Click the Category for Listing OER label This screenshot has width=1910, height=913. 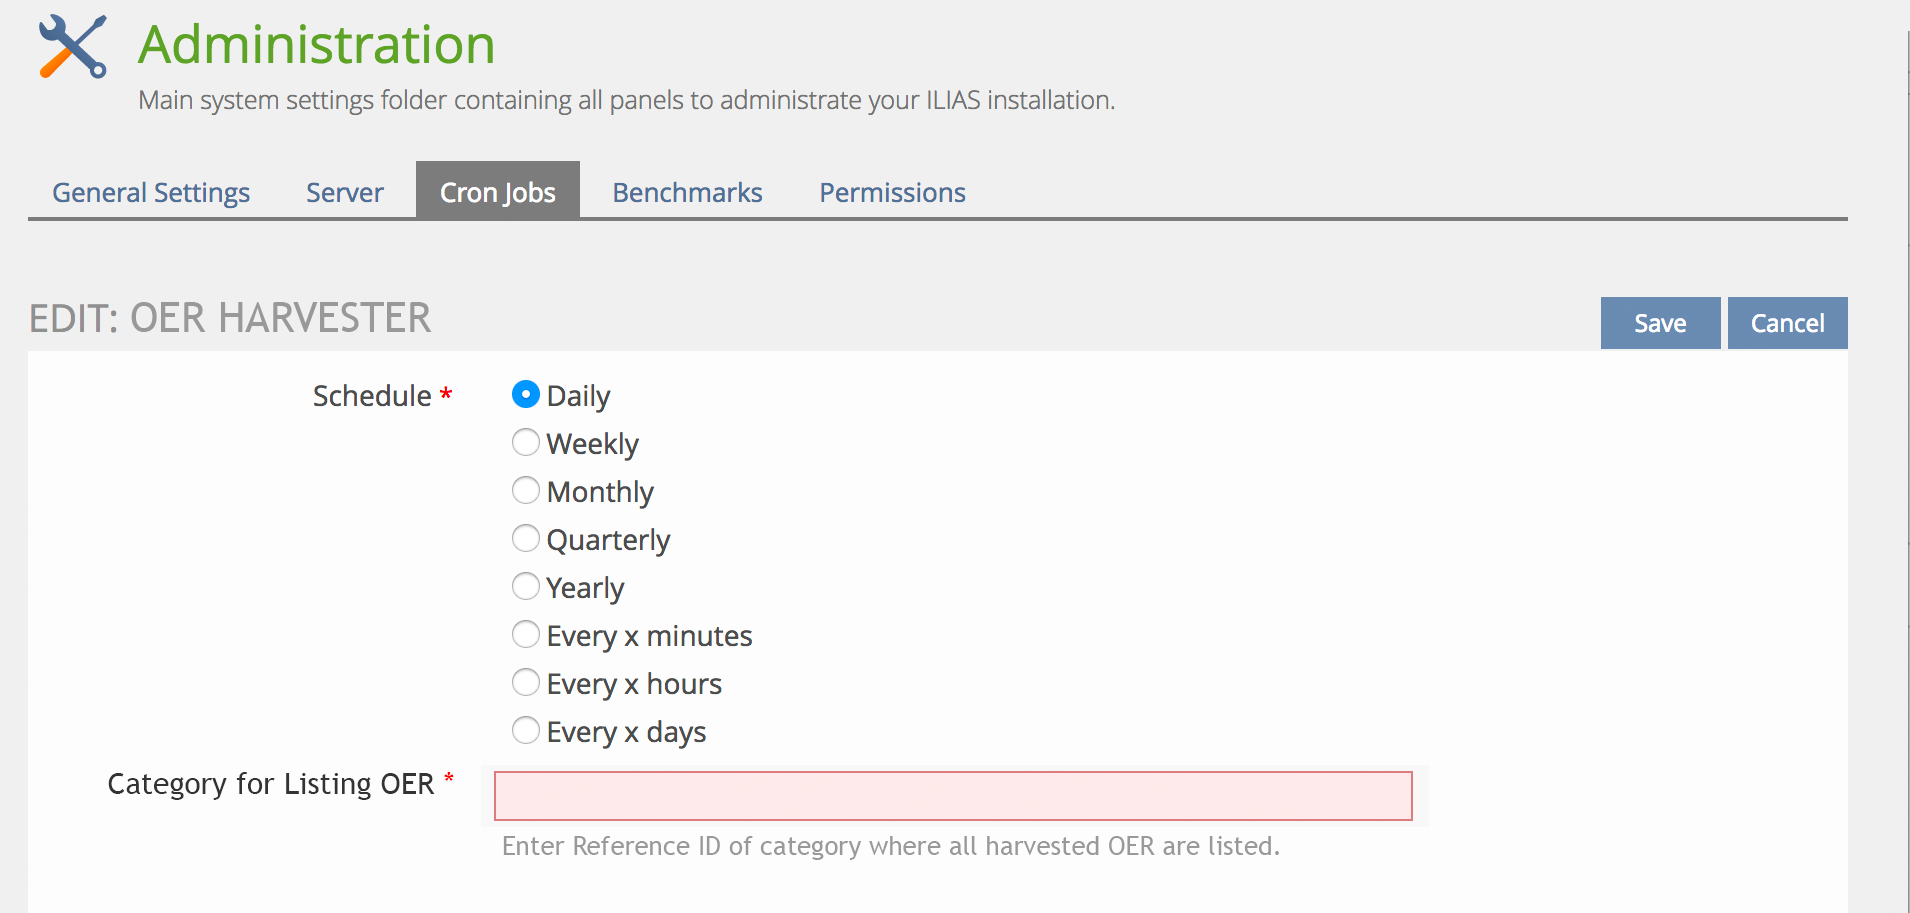point(270,784)
